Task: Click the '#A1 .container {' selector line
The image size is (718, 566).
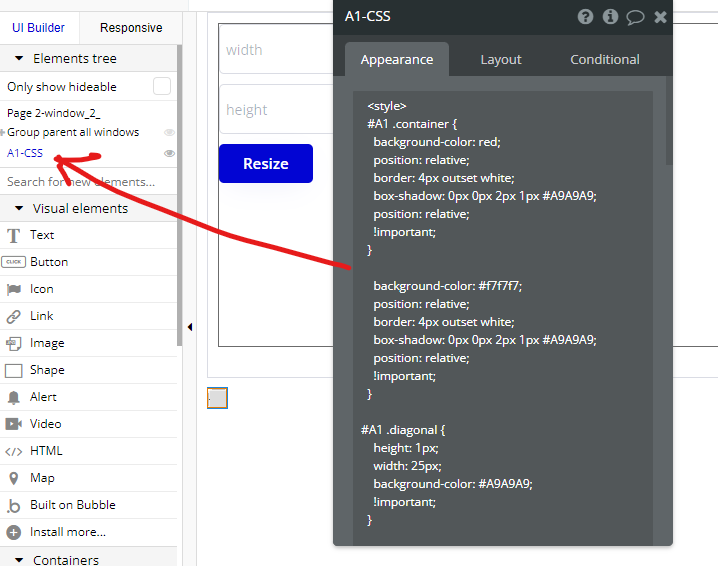Action: tap(412, 124)
